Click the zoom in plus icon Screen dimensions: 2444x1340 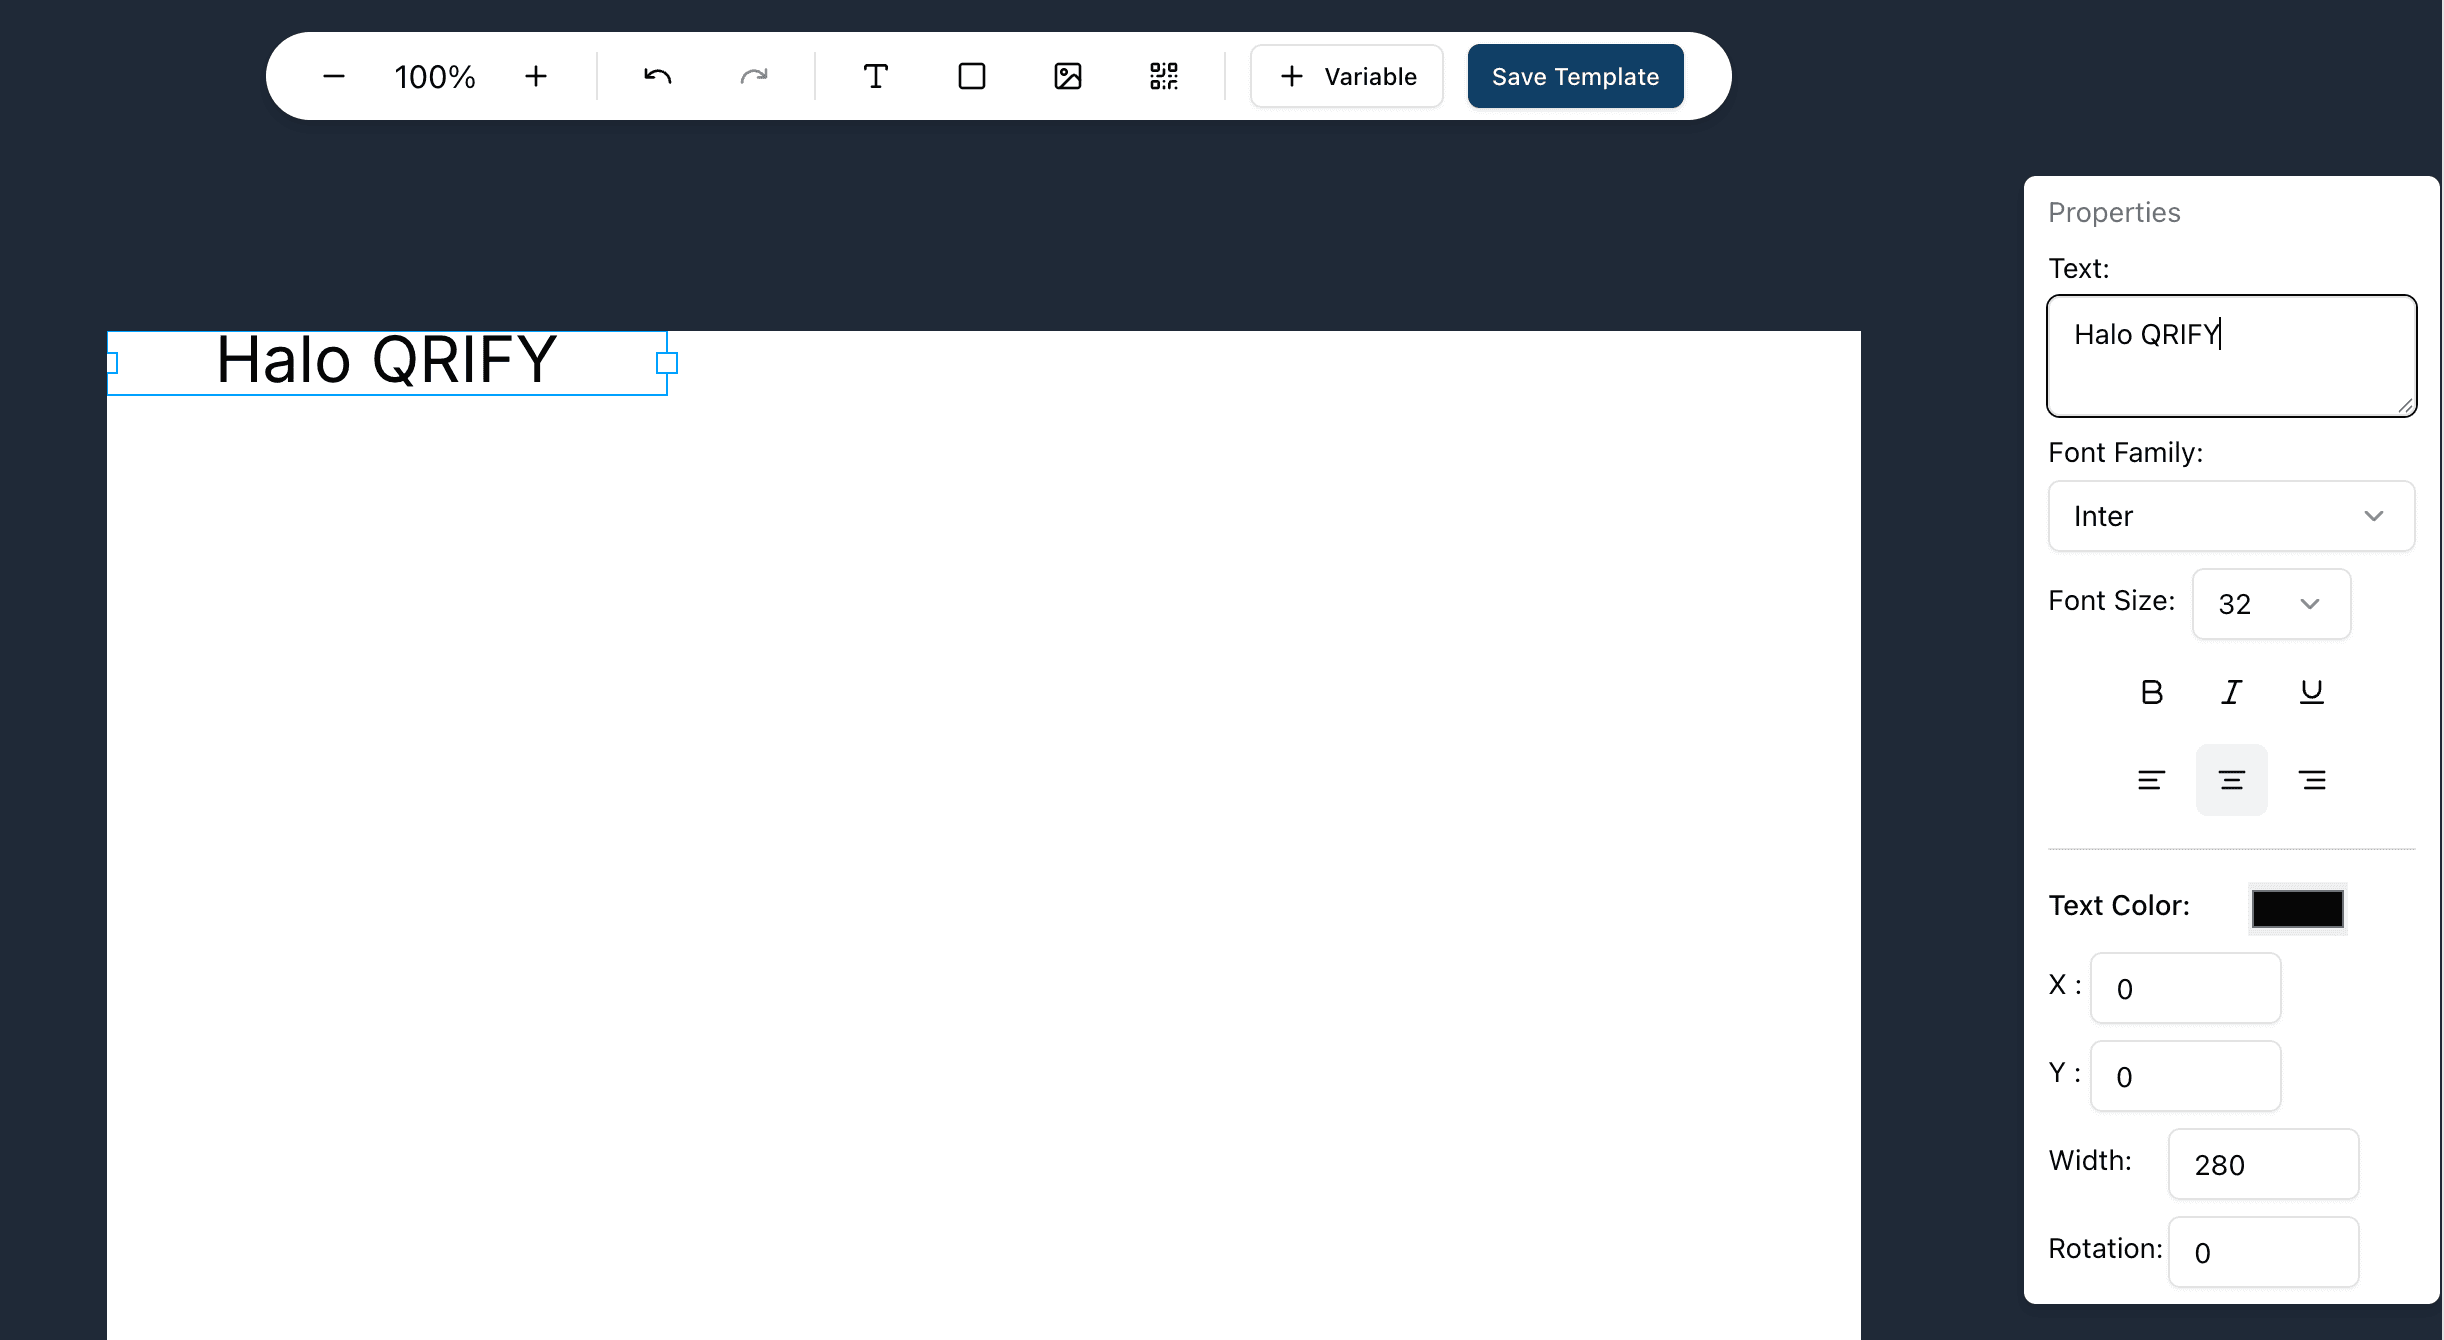[536, 76]
